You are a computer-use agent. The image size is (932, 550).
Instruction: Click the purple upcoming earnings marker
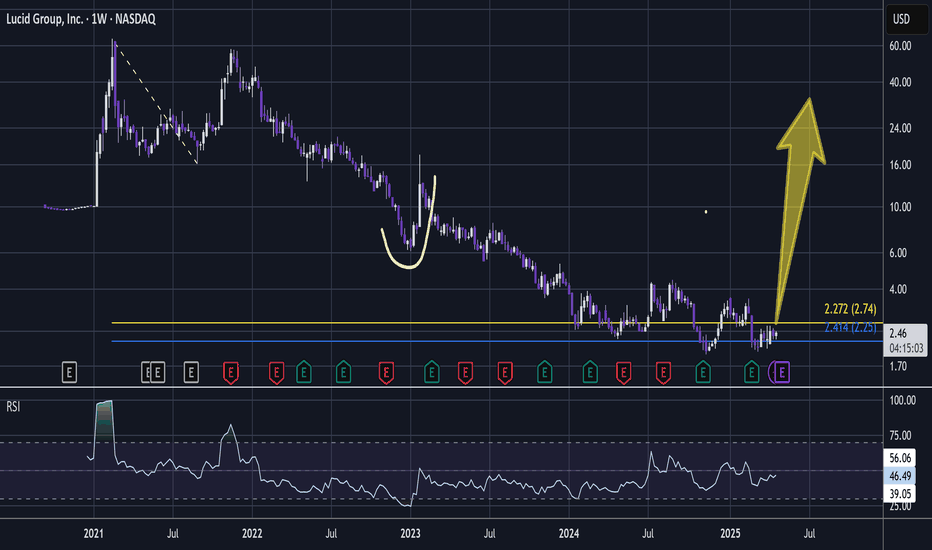[782, 373]
